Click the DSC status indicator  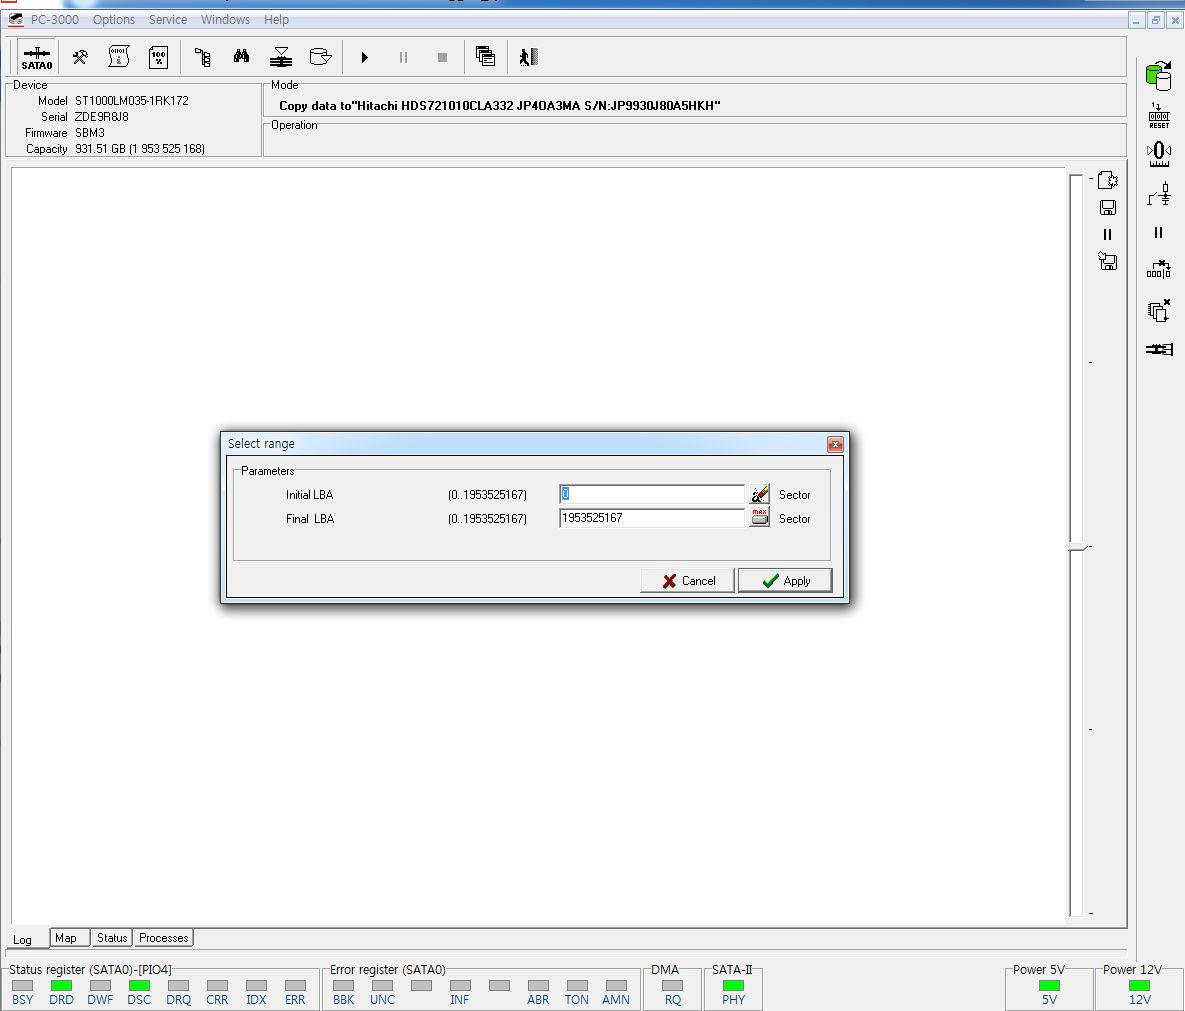(x=139, y=985)
